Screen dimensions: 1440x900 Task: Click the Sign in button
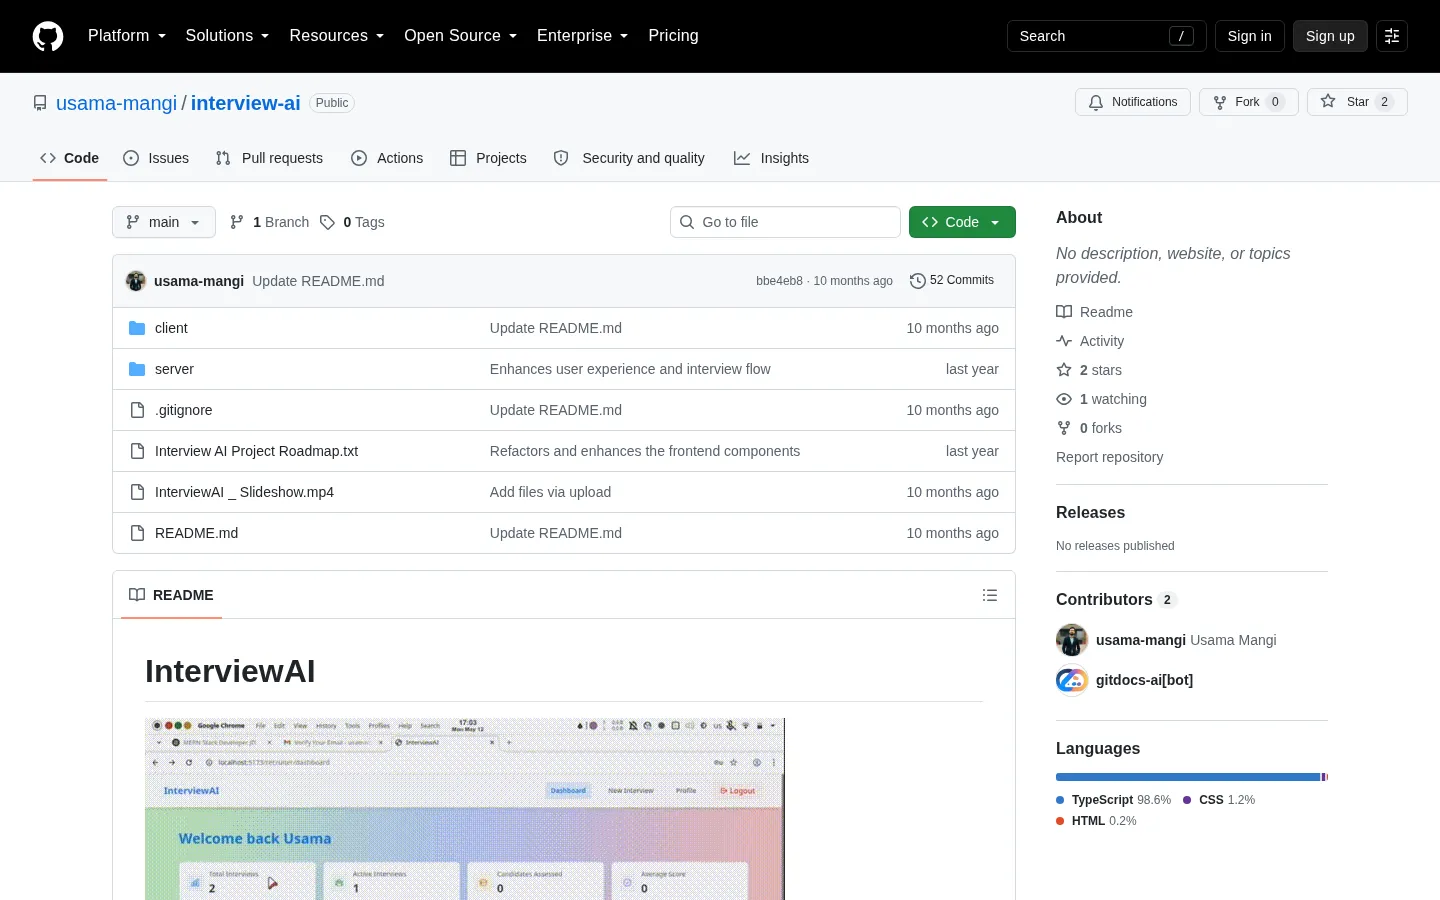[1250, 36]
